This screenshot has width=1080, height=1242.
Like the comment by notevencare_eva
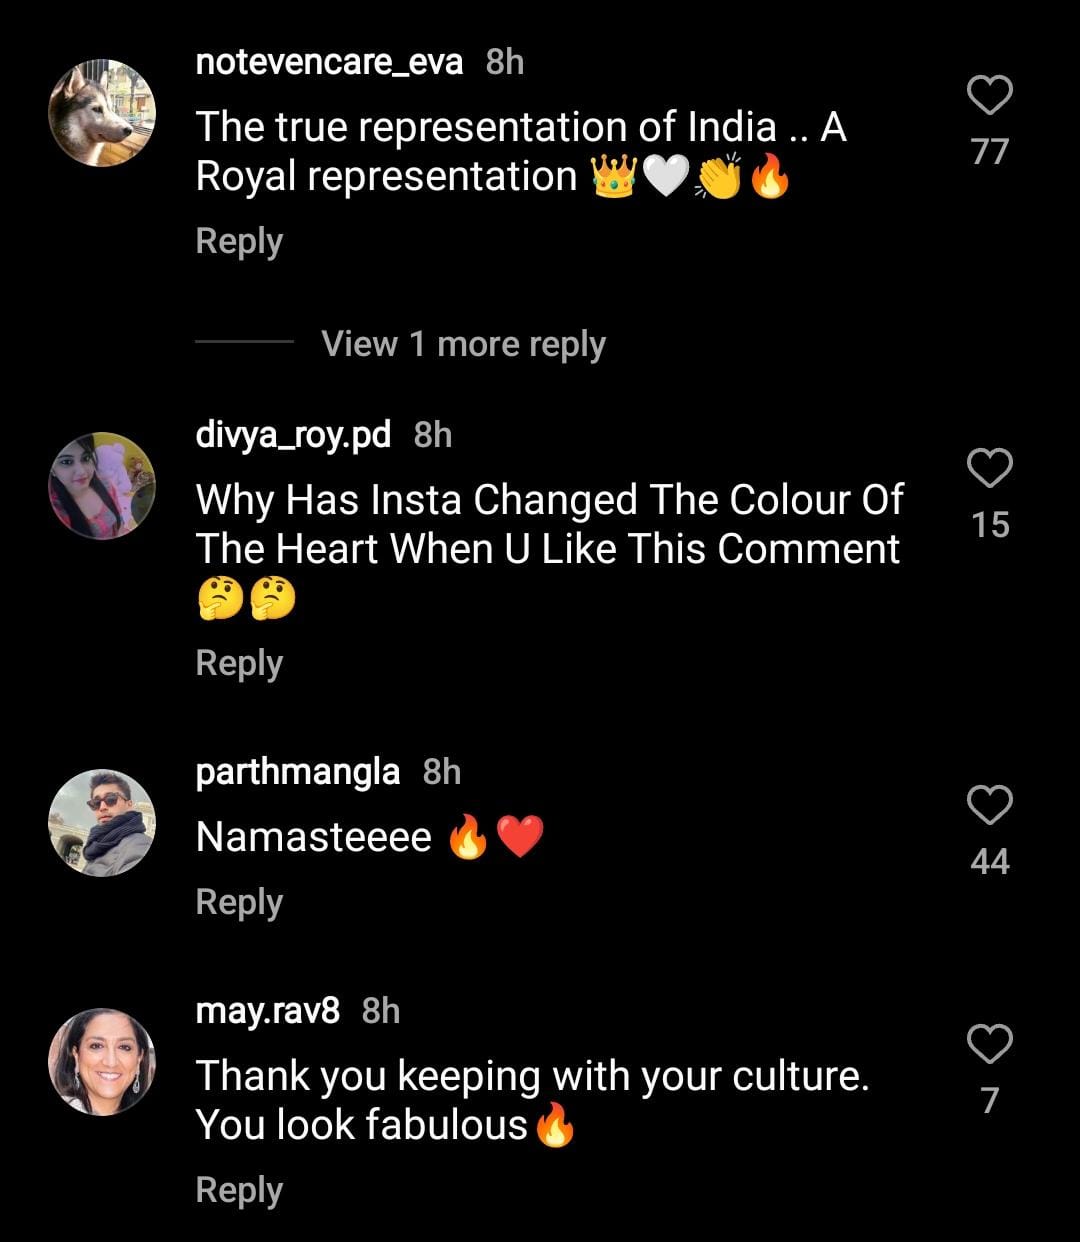click(x=989, y=96)
